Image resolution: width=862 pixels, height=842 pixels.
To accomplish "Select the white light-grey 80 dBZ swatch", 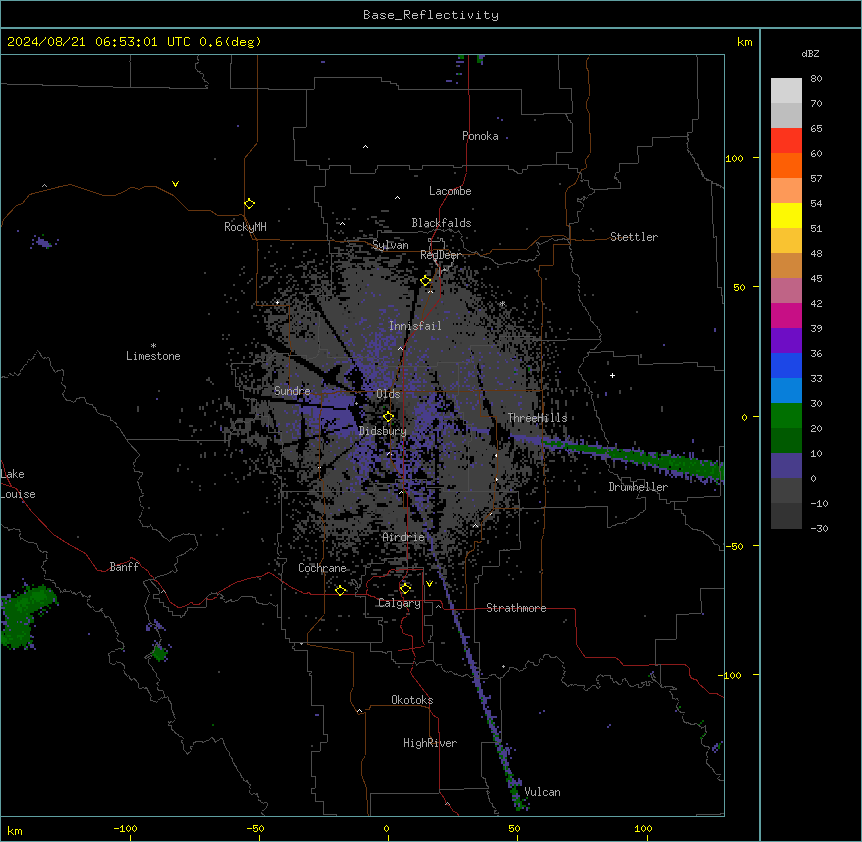I will [786, 91].
